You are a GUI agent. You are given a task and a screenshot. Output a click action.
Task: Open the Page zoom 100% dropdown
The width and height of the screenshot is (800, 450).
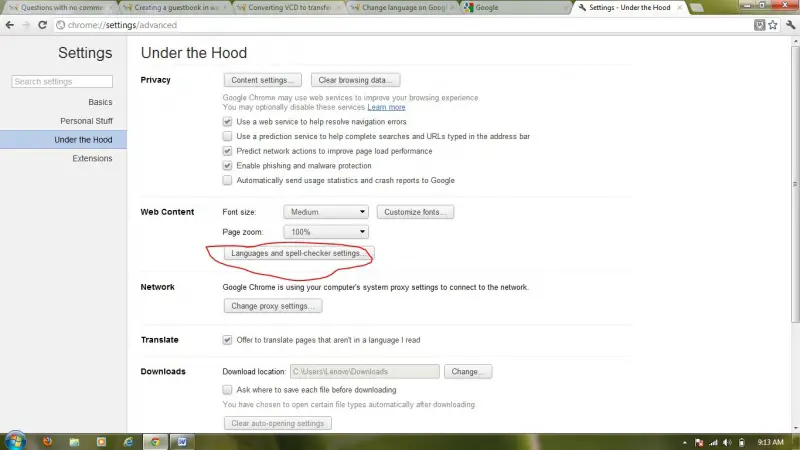point(326,232)
